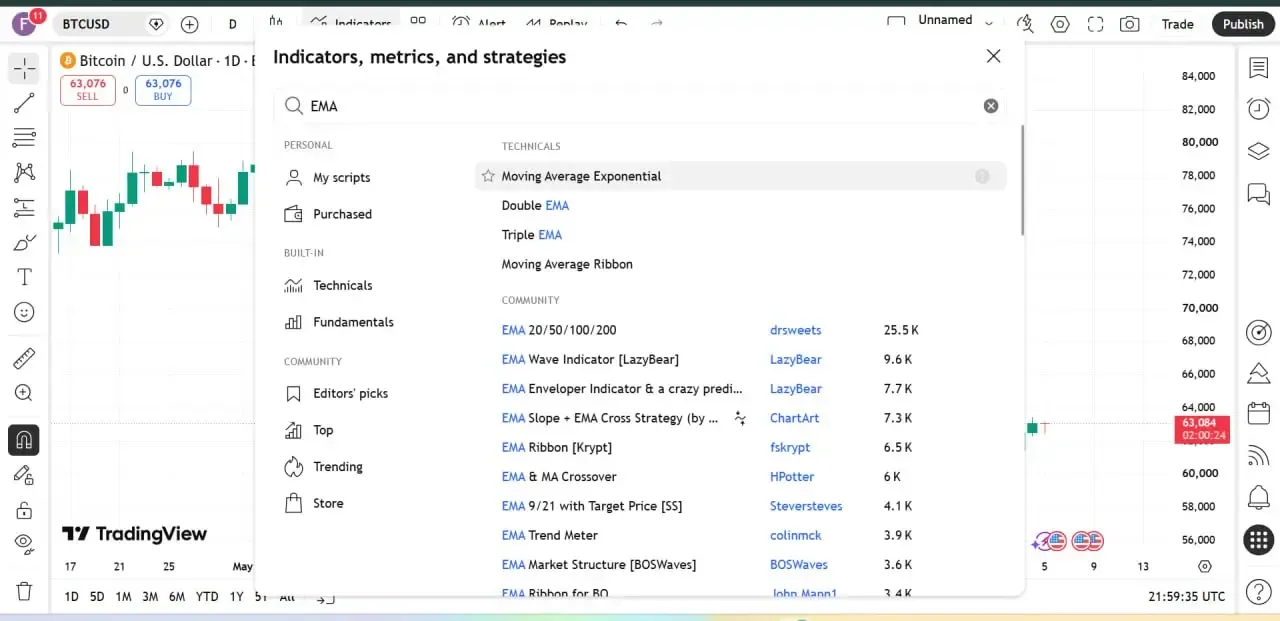Open chart settings hexagon icon
The image size is (1280, 621).
click(1060, 24)
